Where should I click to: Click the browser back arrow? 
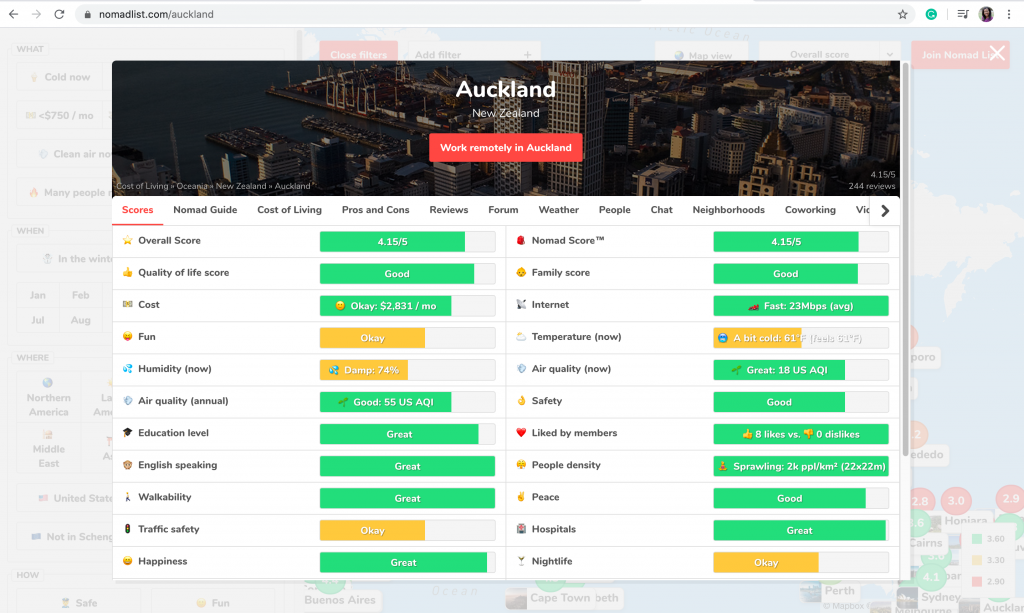click(13, 15)
